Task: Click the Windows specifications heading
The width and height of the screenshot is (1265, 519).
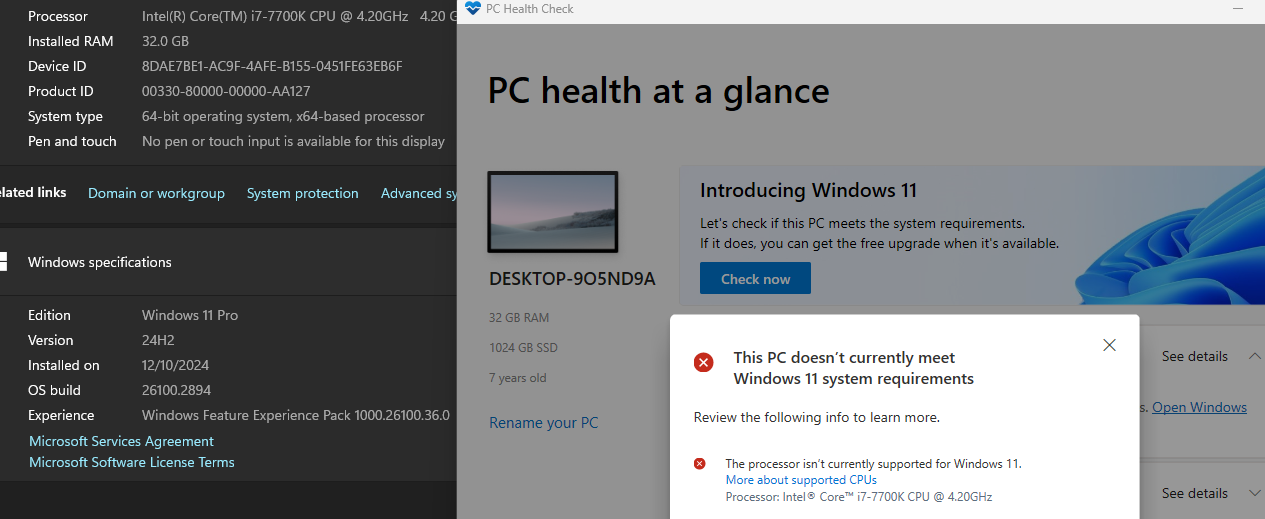Action: pos(100,262)
